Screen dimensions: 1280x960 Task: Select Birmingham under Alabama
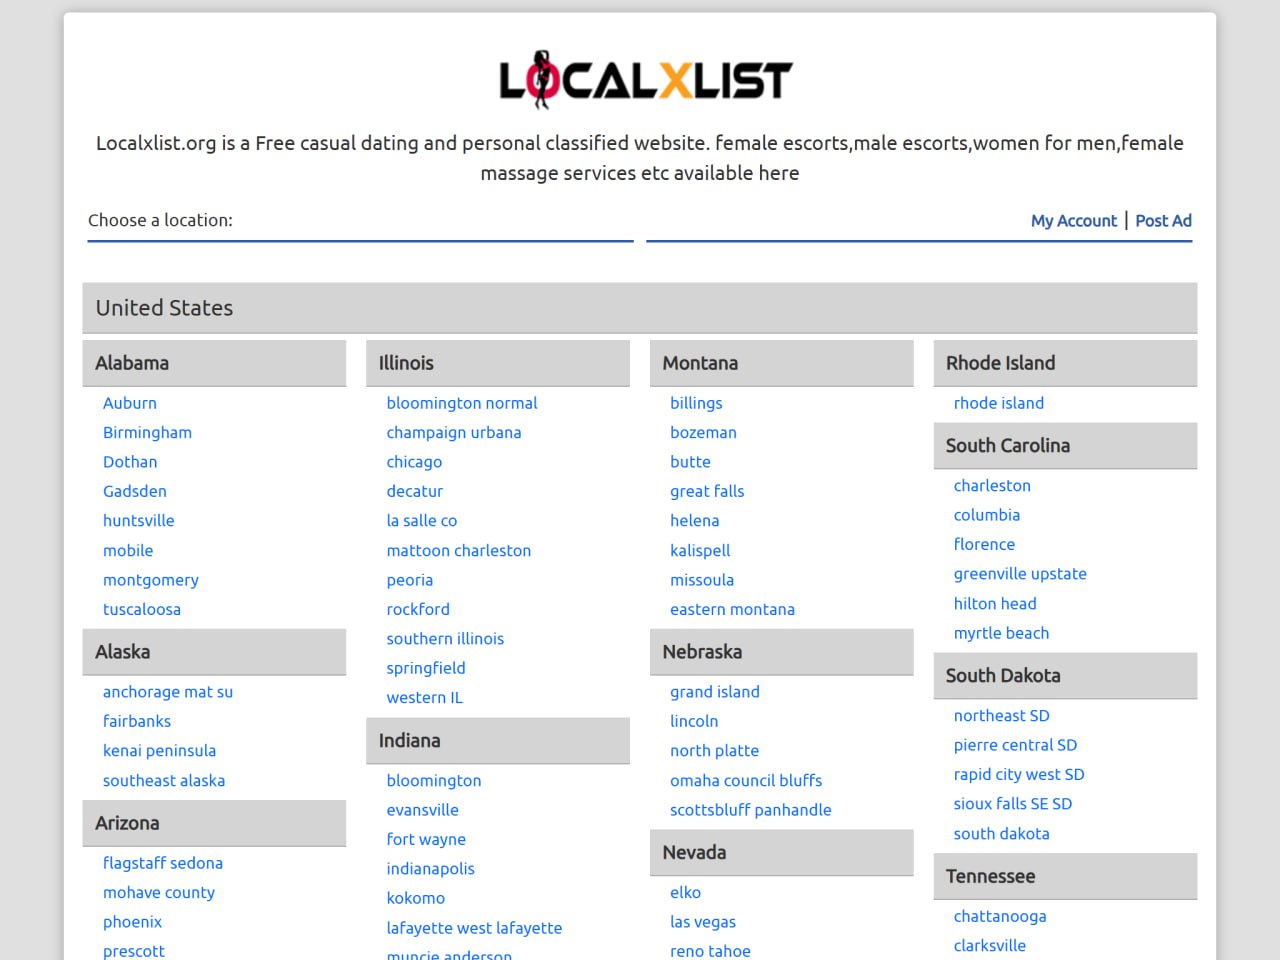[x=147, y=433]
